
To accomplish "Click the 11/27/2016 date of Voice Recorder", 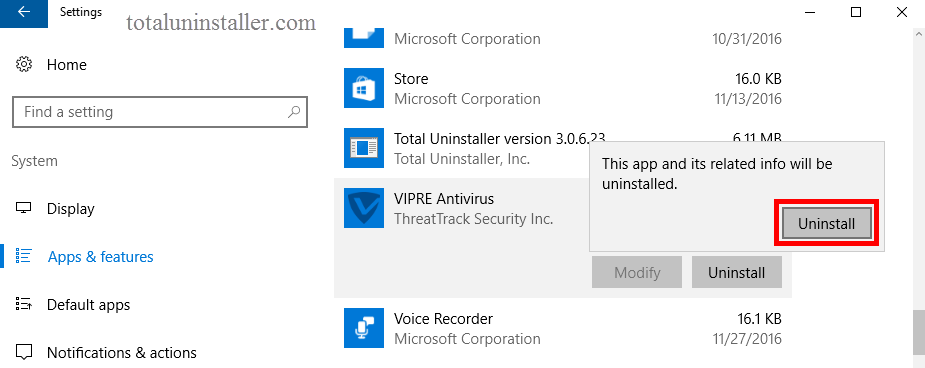I will pyautogui.click(x=747, y=339).
